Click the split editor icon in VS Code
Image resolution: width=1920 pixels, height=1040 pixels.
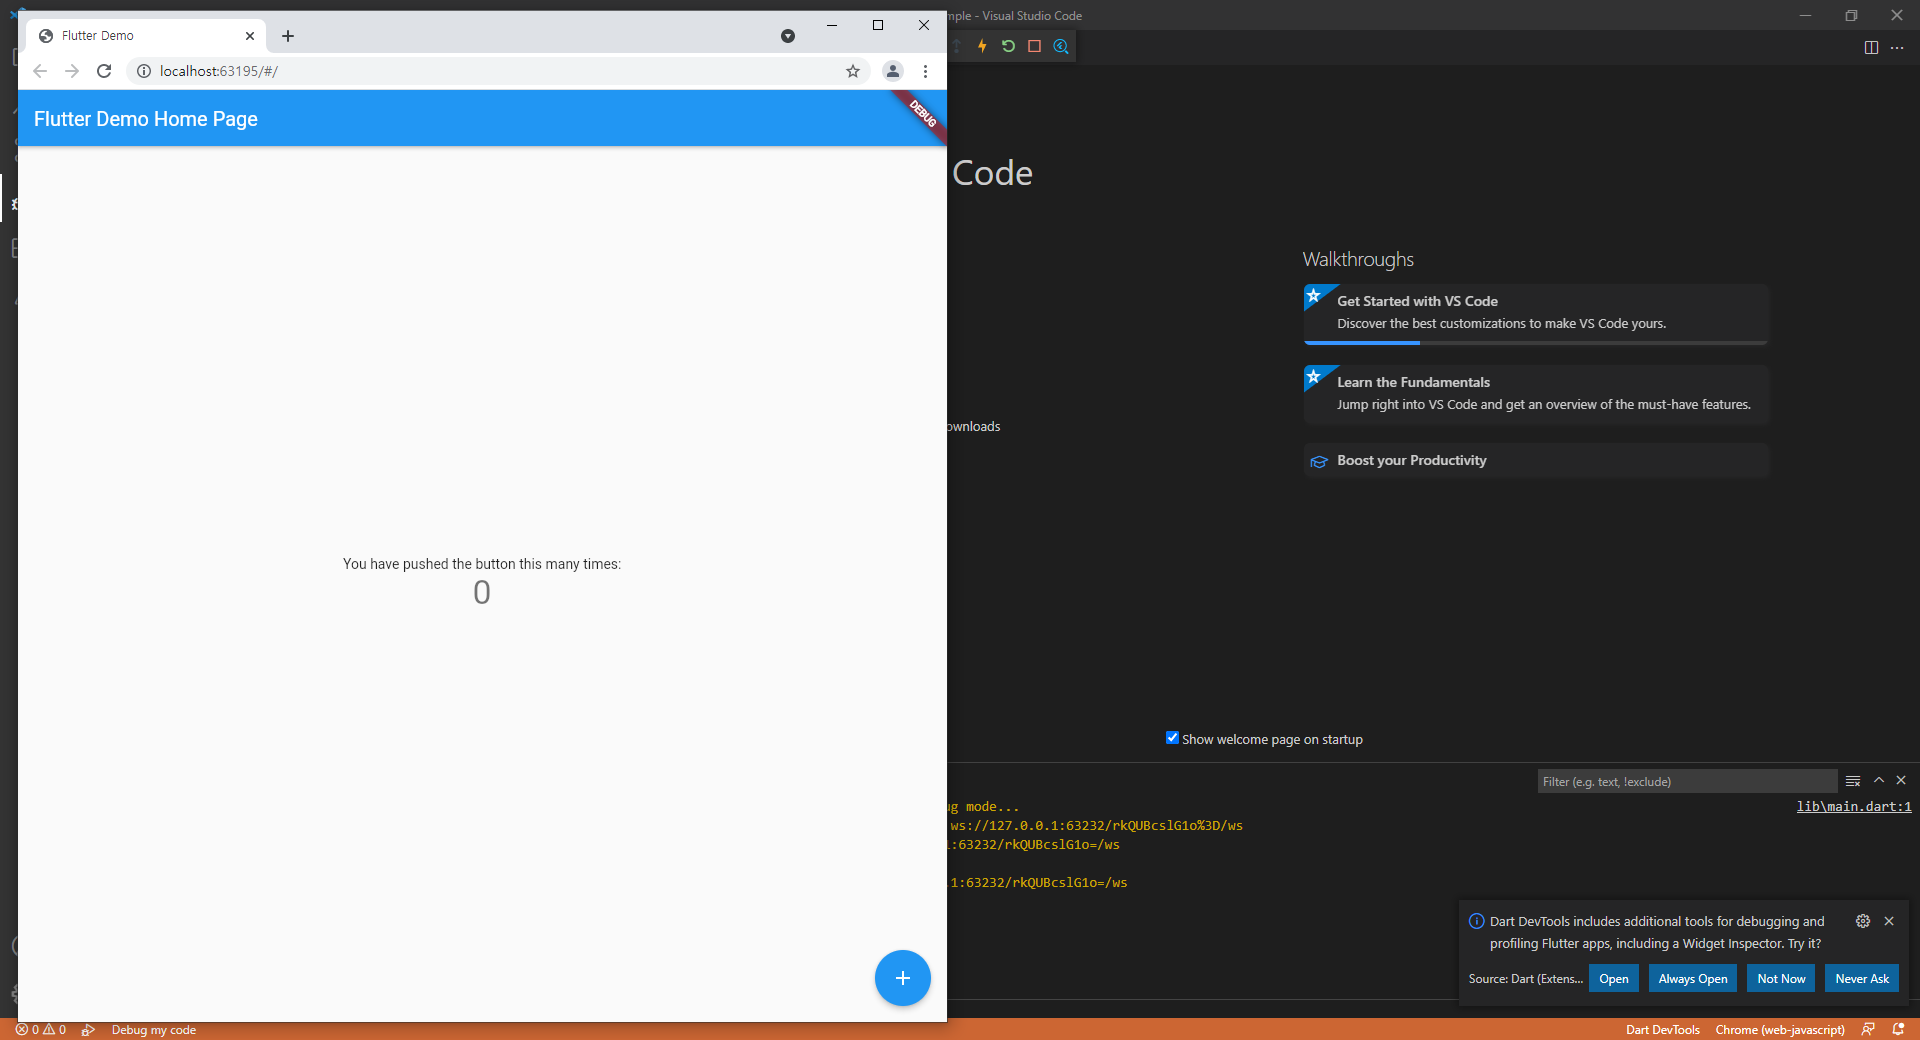(x=1871, y=47)
